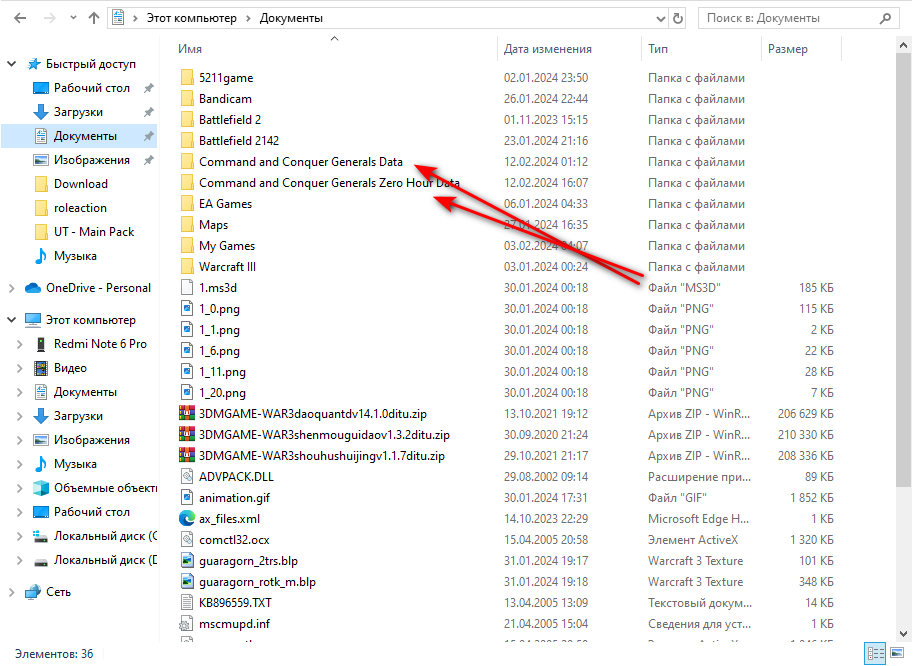Open Рабочий стол in Quick access

91,88
